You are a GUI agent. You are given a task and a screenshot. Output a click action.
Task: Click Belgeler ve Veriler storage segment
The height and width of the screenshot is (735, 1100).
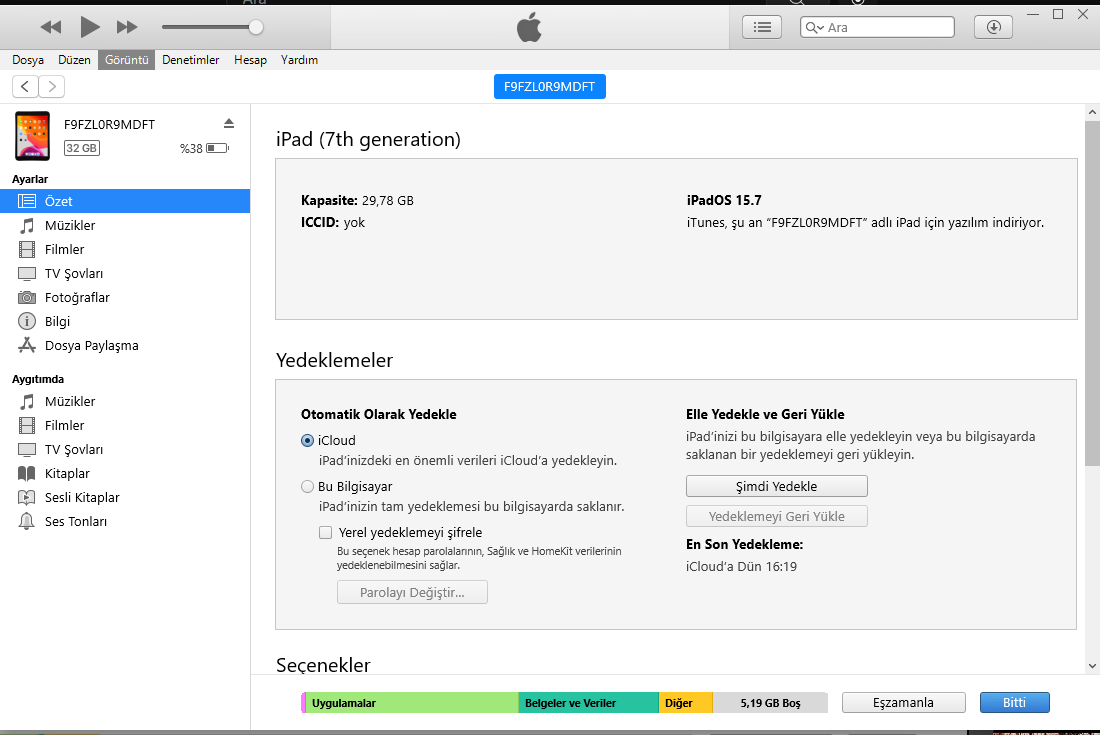(589, 703)
